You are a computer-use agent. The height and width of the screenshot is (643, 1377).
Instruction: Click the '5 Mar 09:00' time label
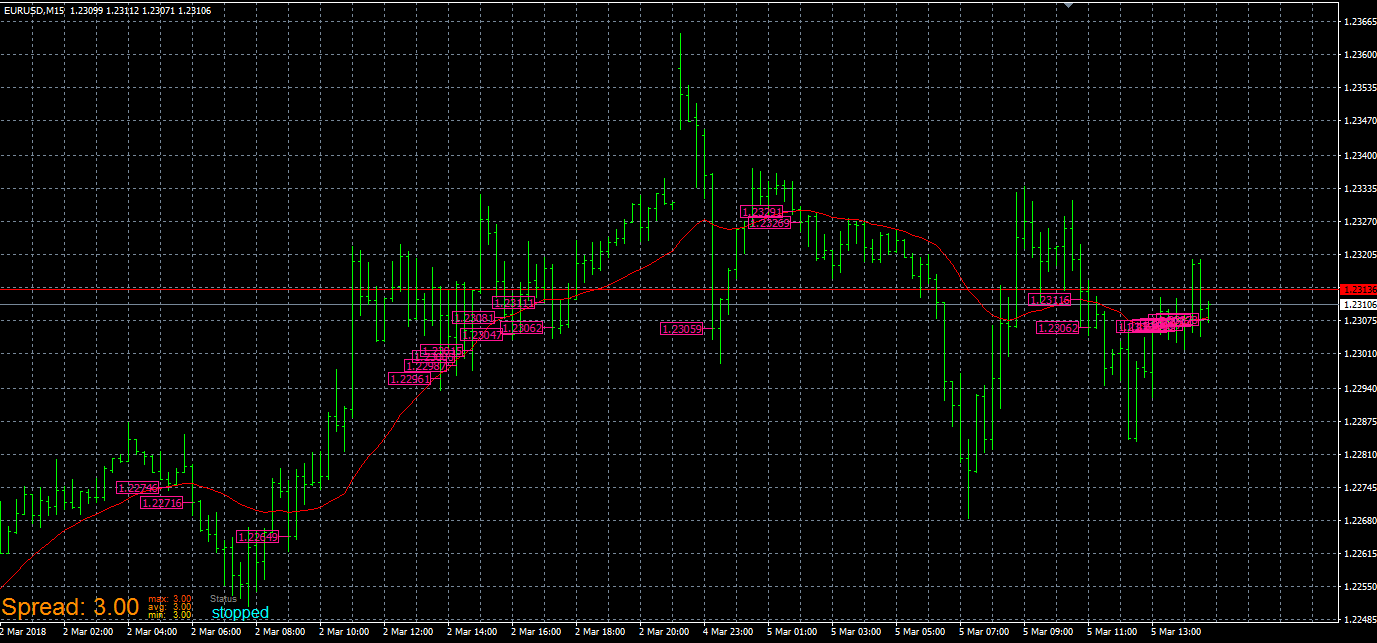[1048, 632]
